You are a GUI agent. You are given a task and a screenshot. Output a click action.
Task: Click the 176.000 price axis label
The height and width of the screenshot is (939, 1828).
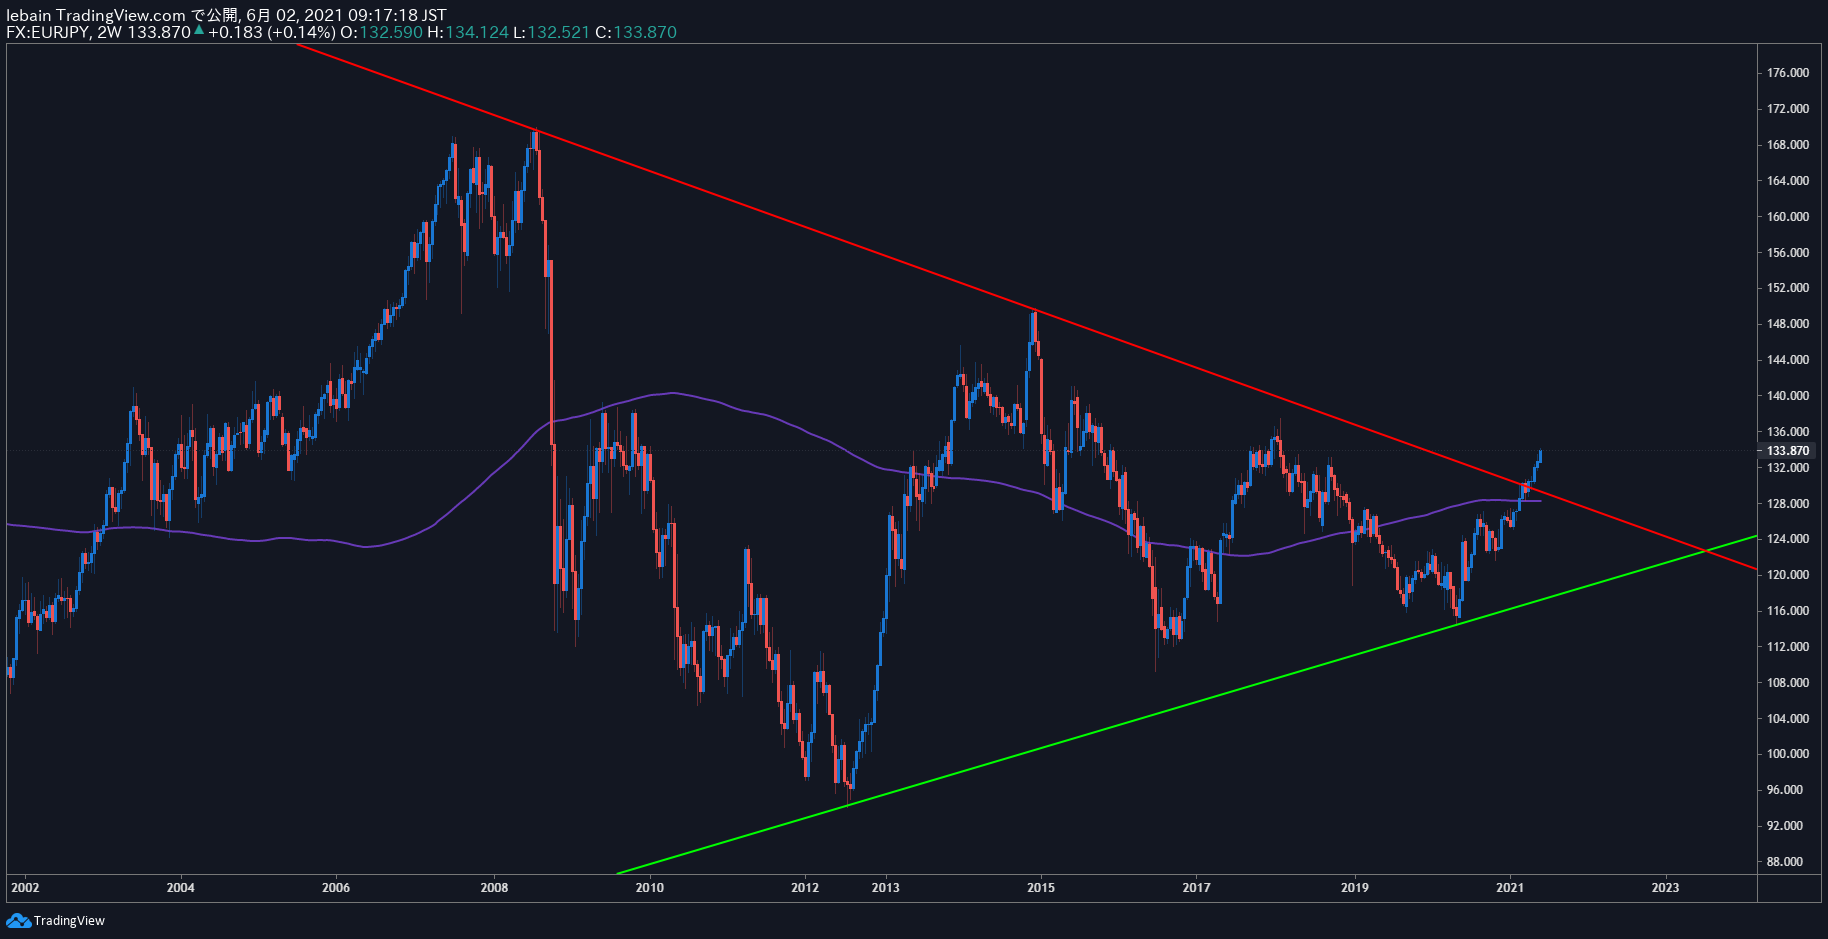(1788, 73)
